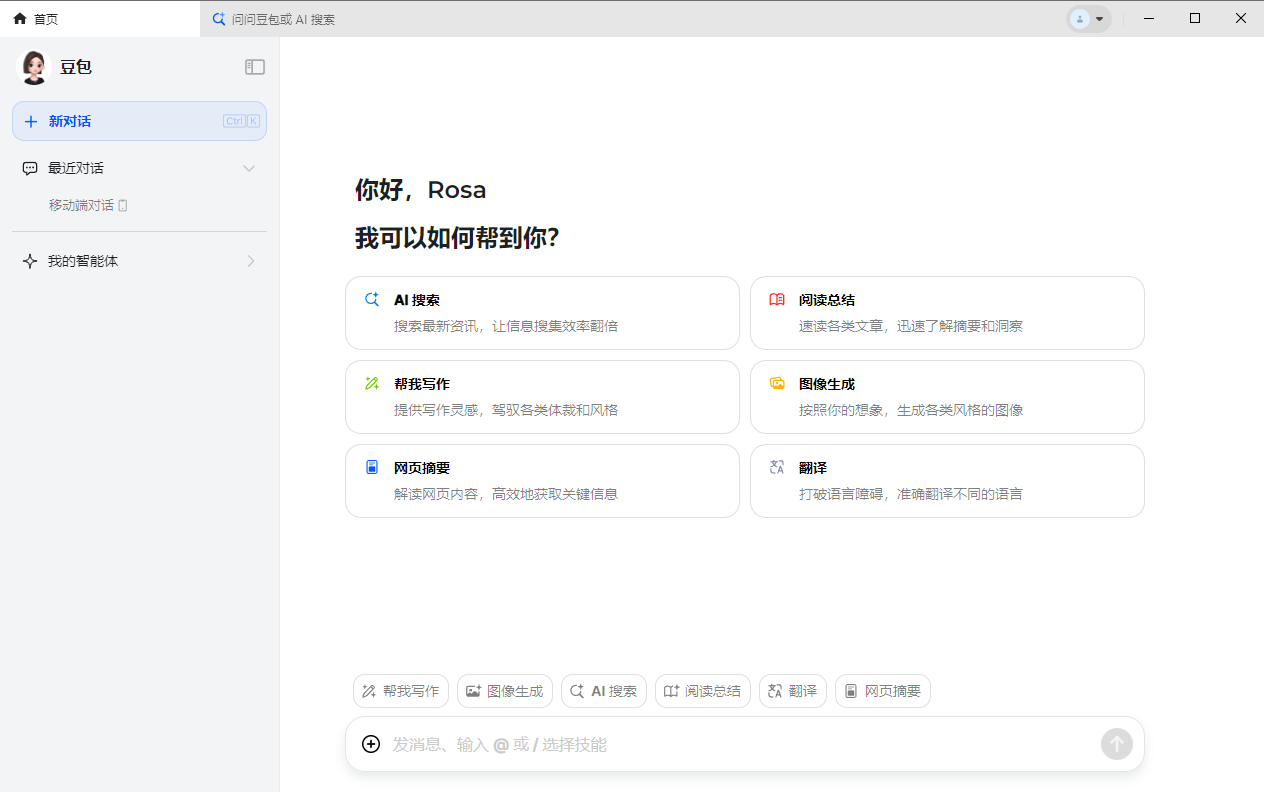Open the 移动端对话 conversation

(x=83, y=205)
